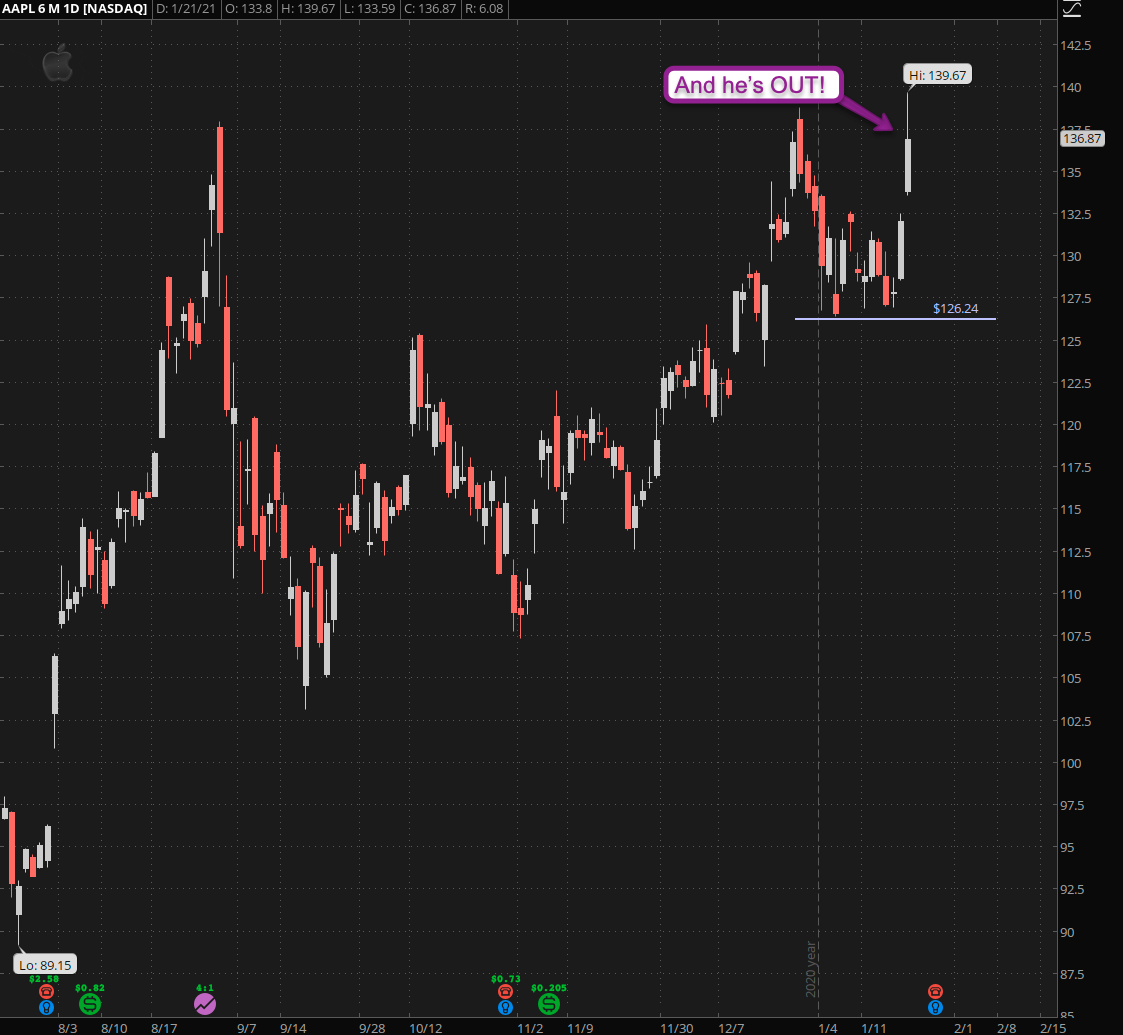The height and width of the screenshot is (1035, 1123).
Task: Click the 11/9 date on time axis
Action: [x=580, y=1029]
